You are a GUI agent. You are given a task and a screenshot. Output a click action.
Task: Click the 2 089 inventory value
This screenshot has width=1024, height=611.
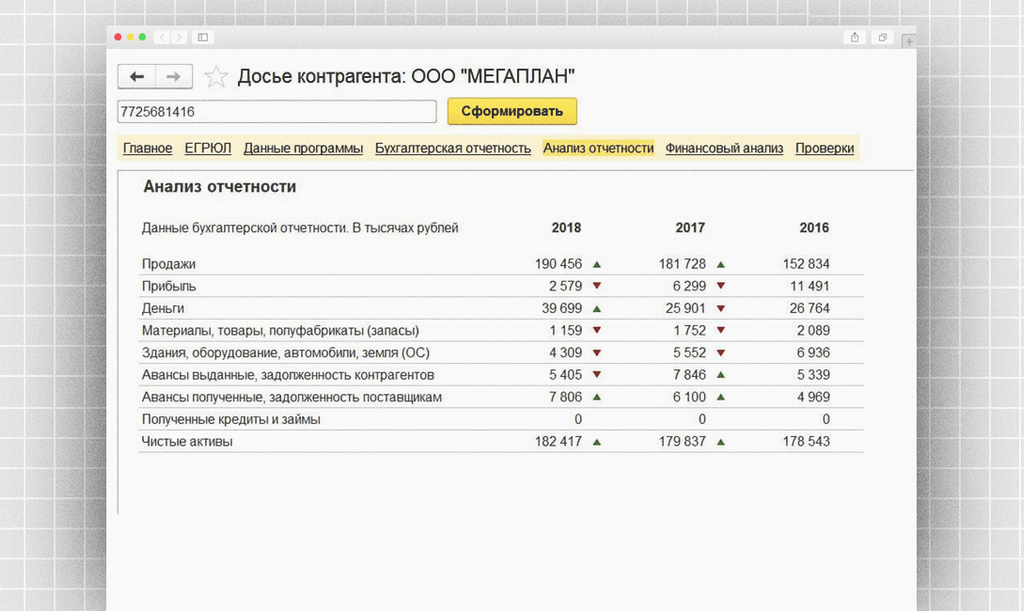pyautogui.click(x=813, y=331)
